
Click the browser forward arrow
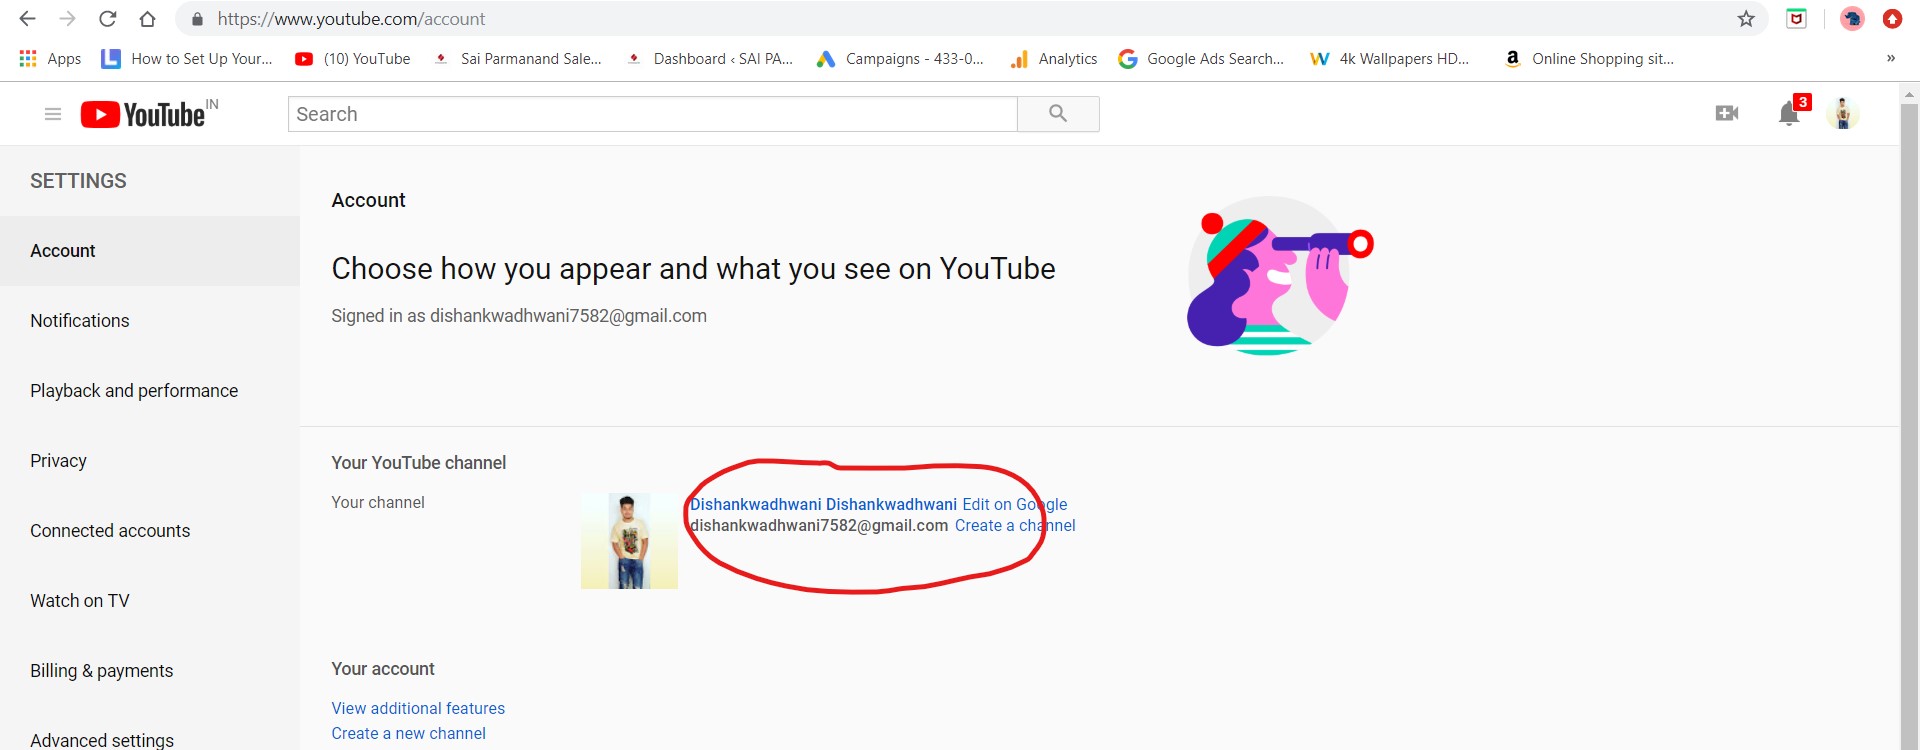click(67, 19)
